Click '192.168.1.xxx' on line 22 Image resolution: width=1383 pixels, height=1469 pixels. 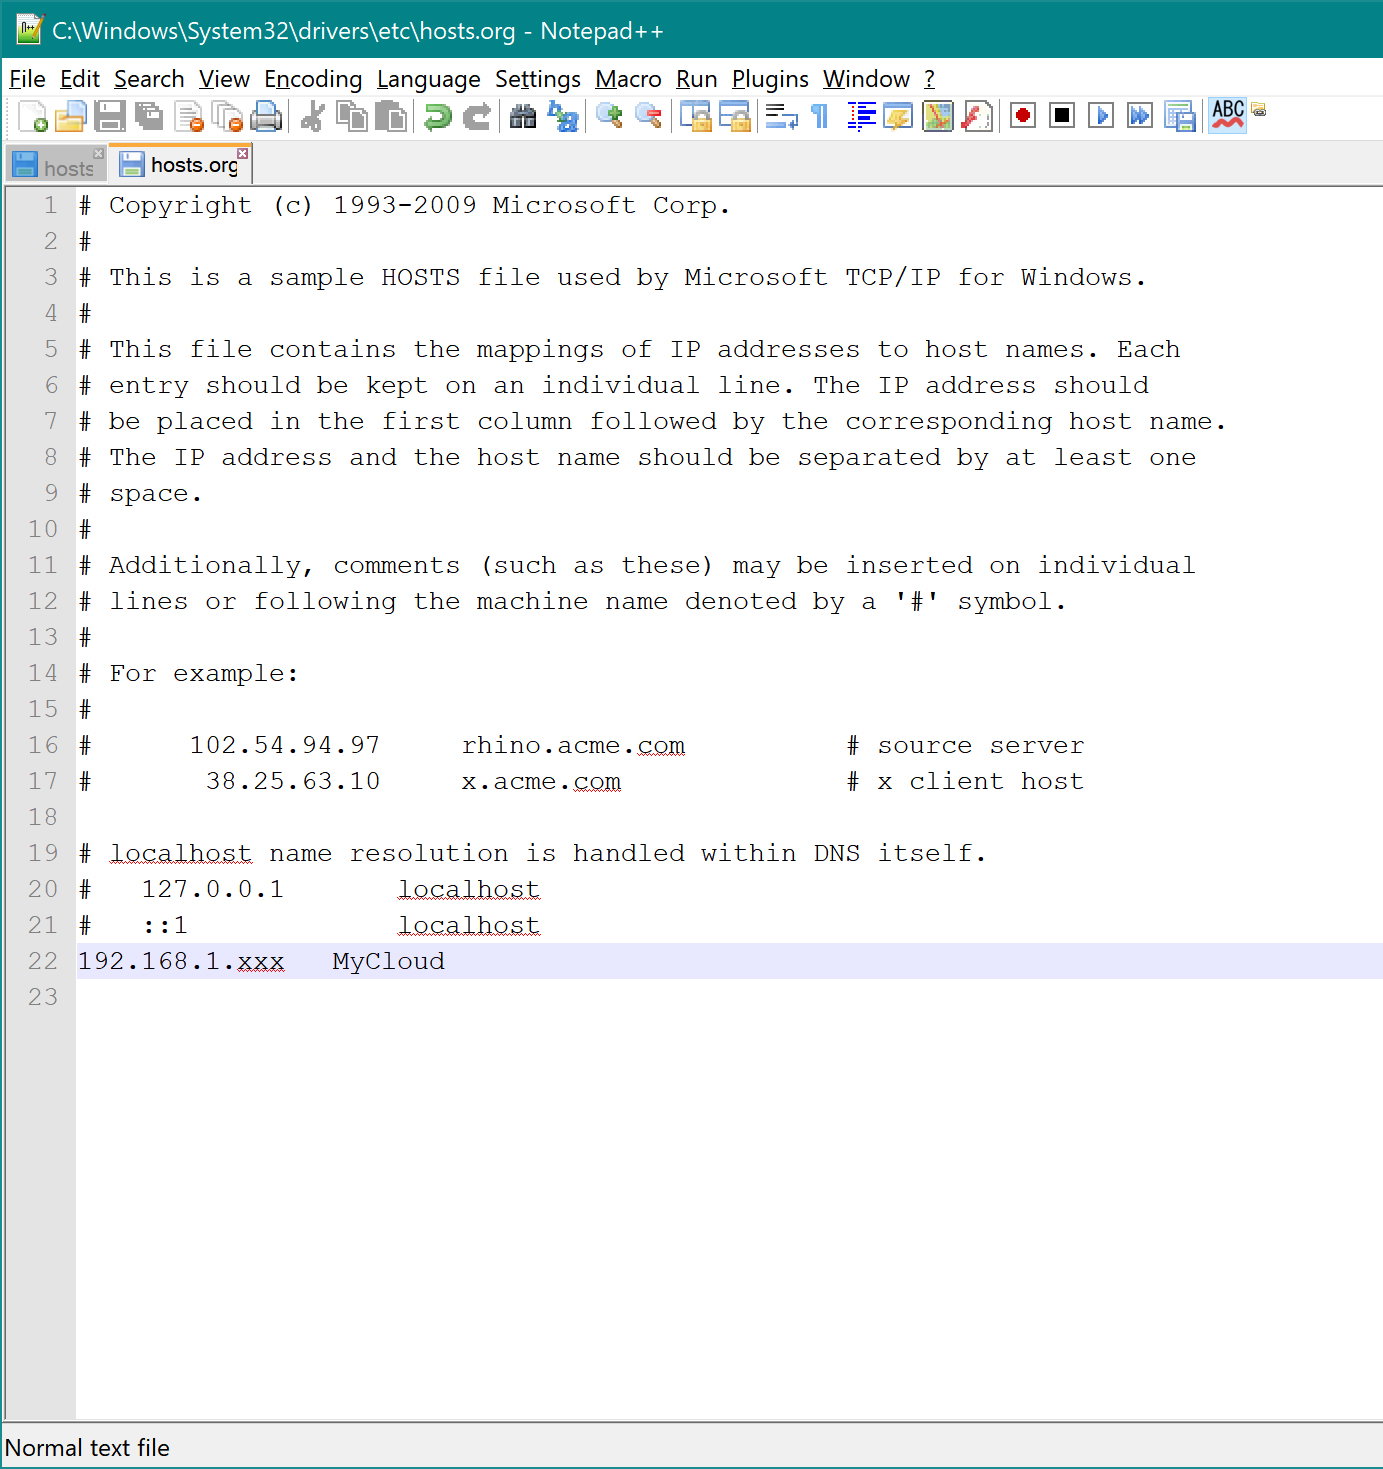point(181,961)
